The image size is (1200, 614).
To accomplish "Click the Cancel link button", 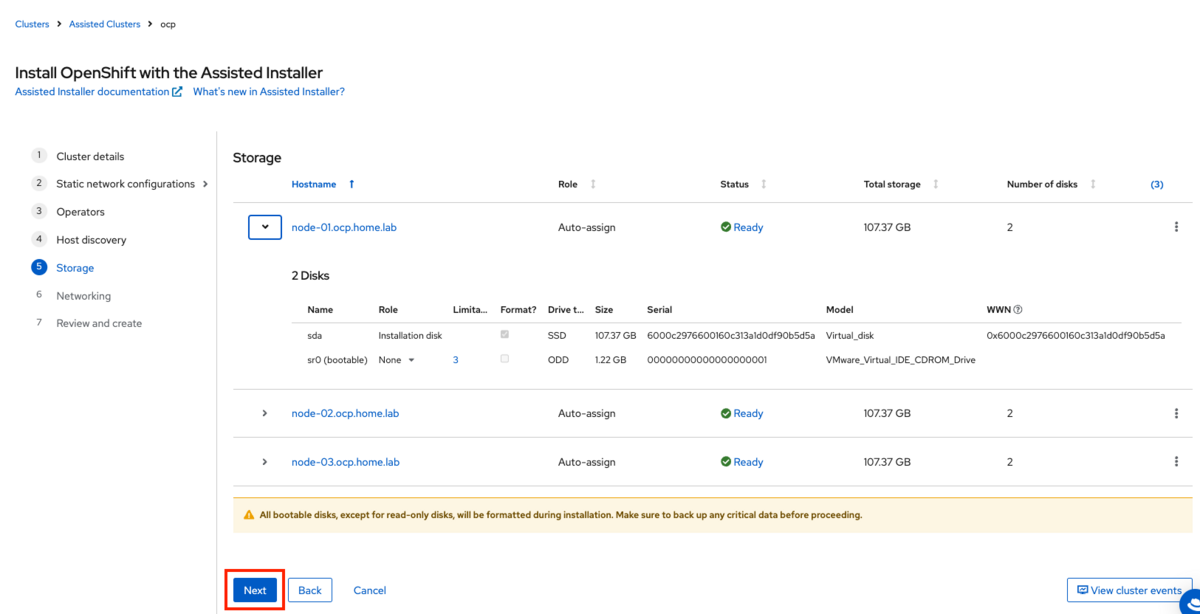I will click(370, 590).
